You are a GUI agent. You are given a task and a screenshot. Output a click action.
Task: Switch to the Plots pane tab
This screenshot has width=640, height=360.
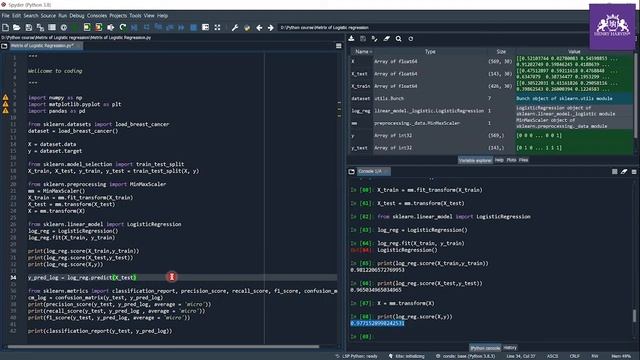click(511, 160)
